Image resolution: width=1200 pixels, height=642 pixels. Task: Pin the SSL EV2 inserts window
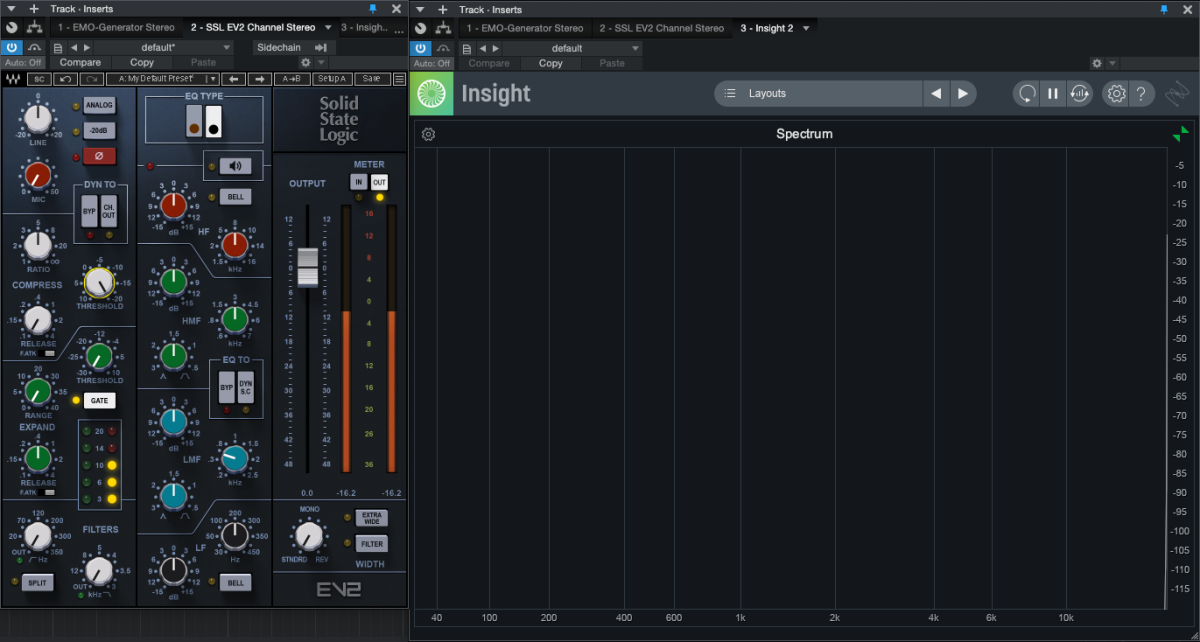374,9
